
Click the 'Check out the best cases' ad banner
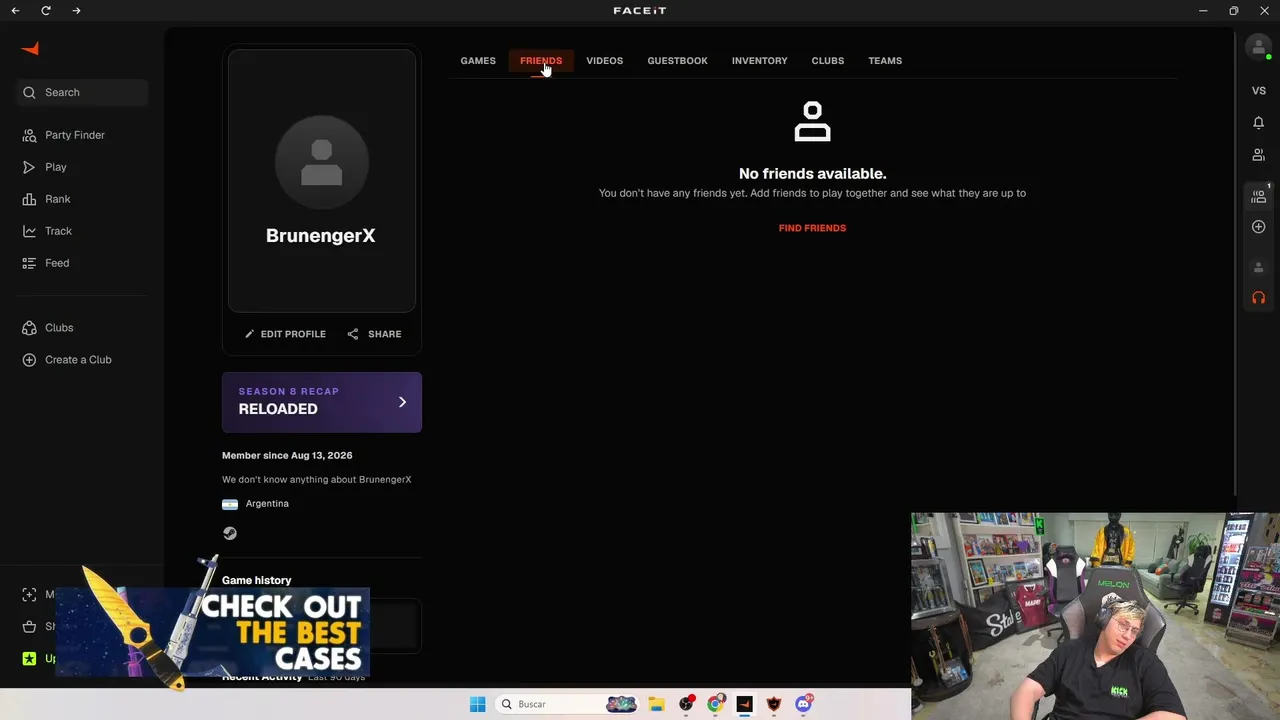coord(213,632)
